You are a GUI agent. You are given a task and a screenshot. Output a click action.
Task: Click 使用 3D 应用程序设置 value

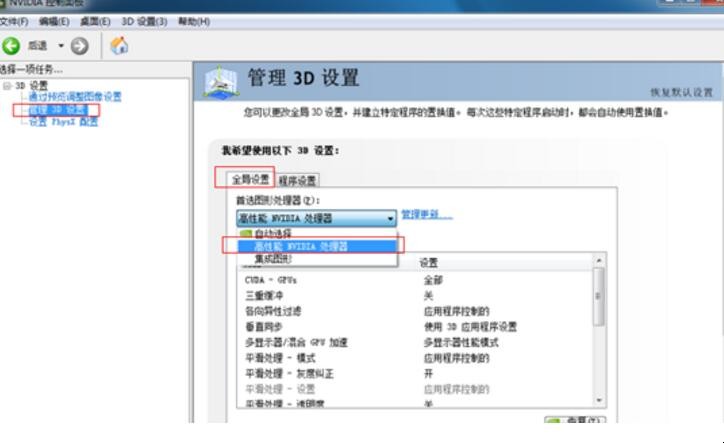point(470,327)
